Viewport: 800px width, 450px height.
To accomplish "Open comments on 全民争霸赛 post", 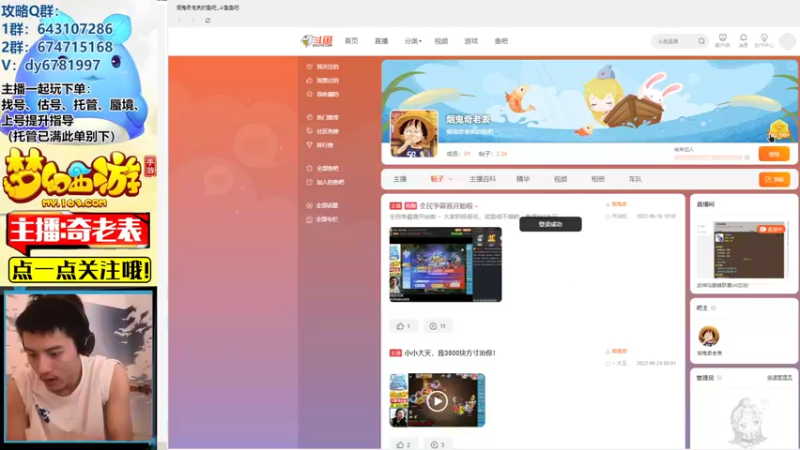I will [438, 326].
